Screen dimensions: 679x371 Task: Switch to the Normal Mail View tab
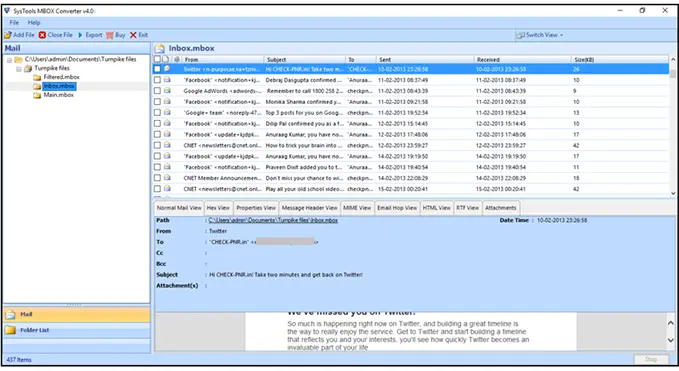point(179,208)
